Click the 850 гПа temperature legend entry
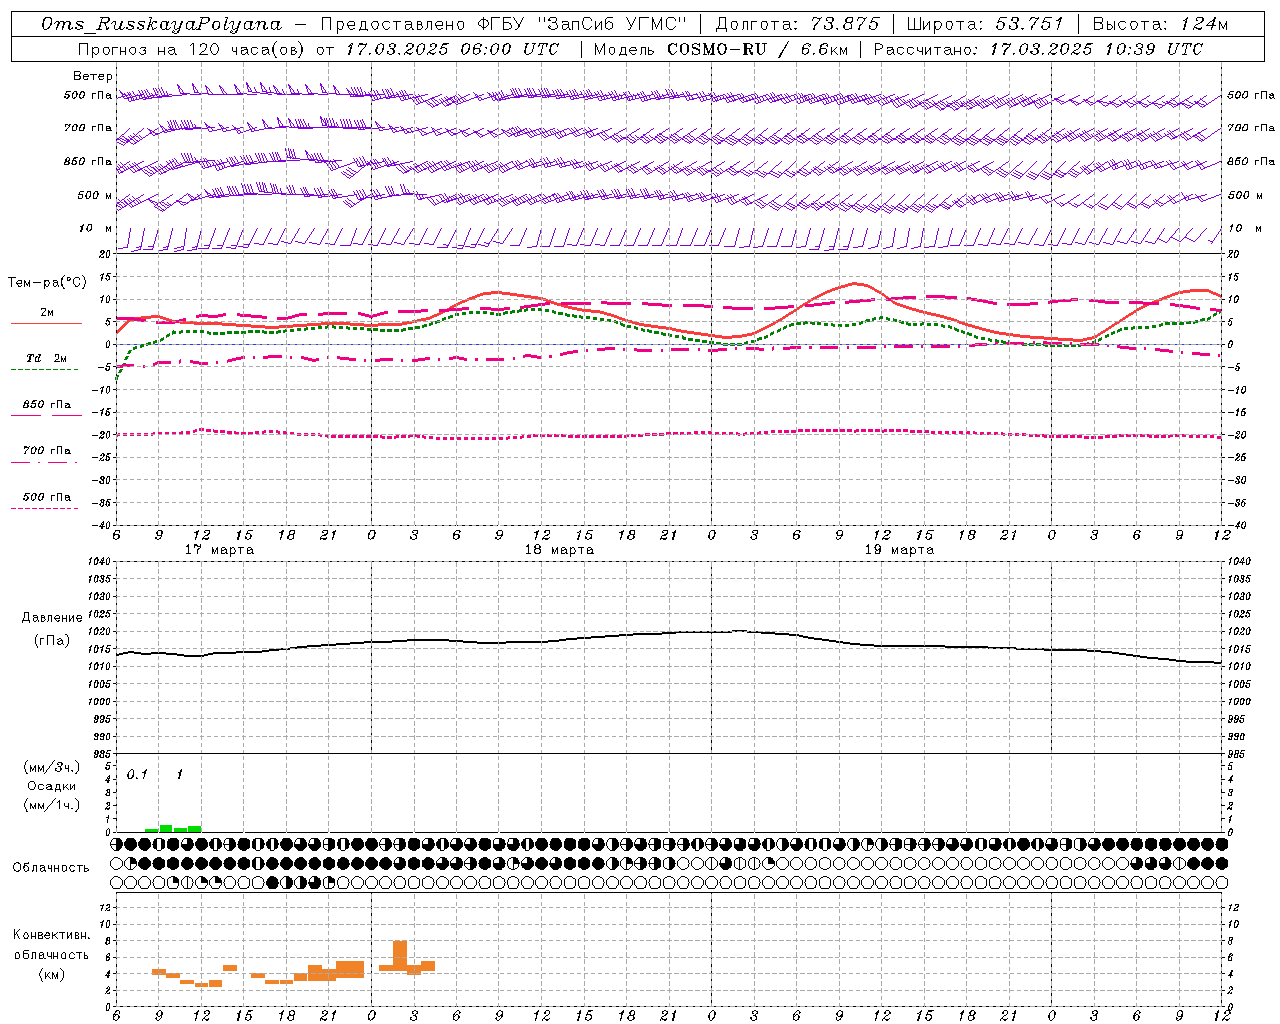Viewport: 1280px width, 1024px height. pos(46,405)
